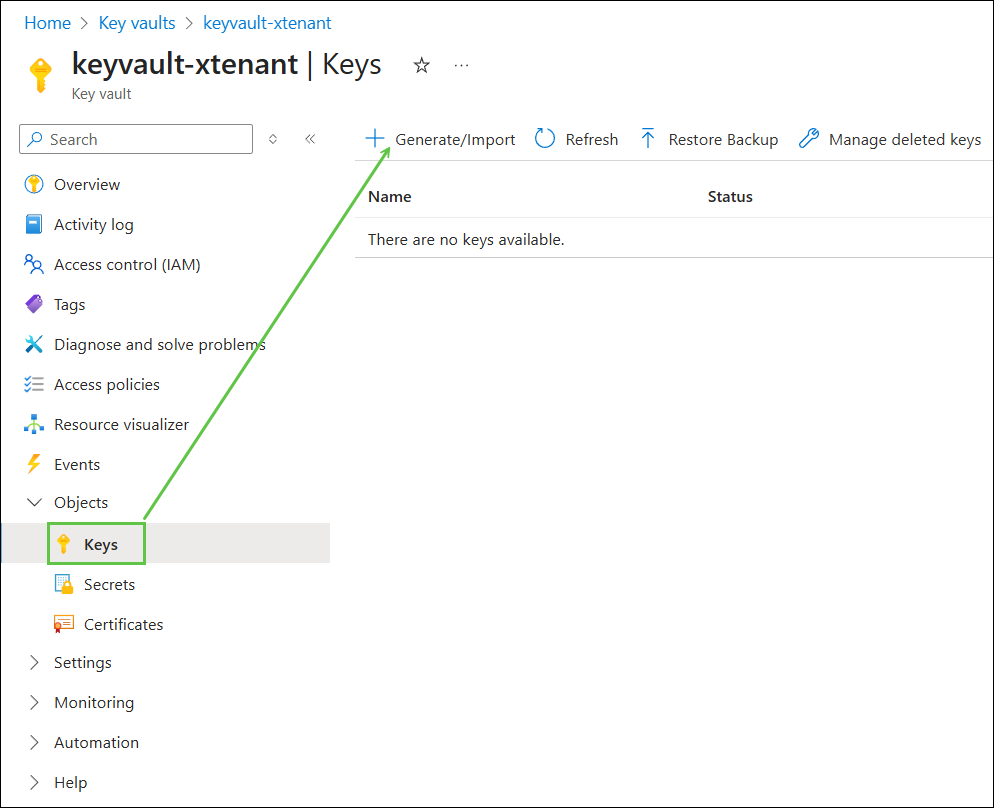994x808 pixels.
Task: Click the 'There are no keys available.' text
Action: coord(466,240)
